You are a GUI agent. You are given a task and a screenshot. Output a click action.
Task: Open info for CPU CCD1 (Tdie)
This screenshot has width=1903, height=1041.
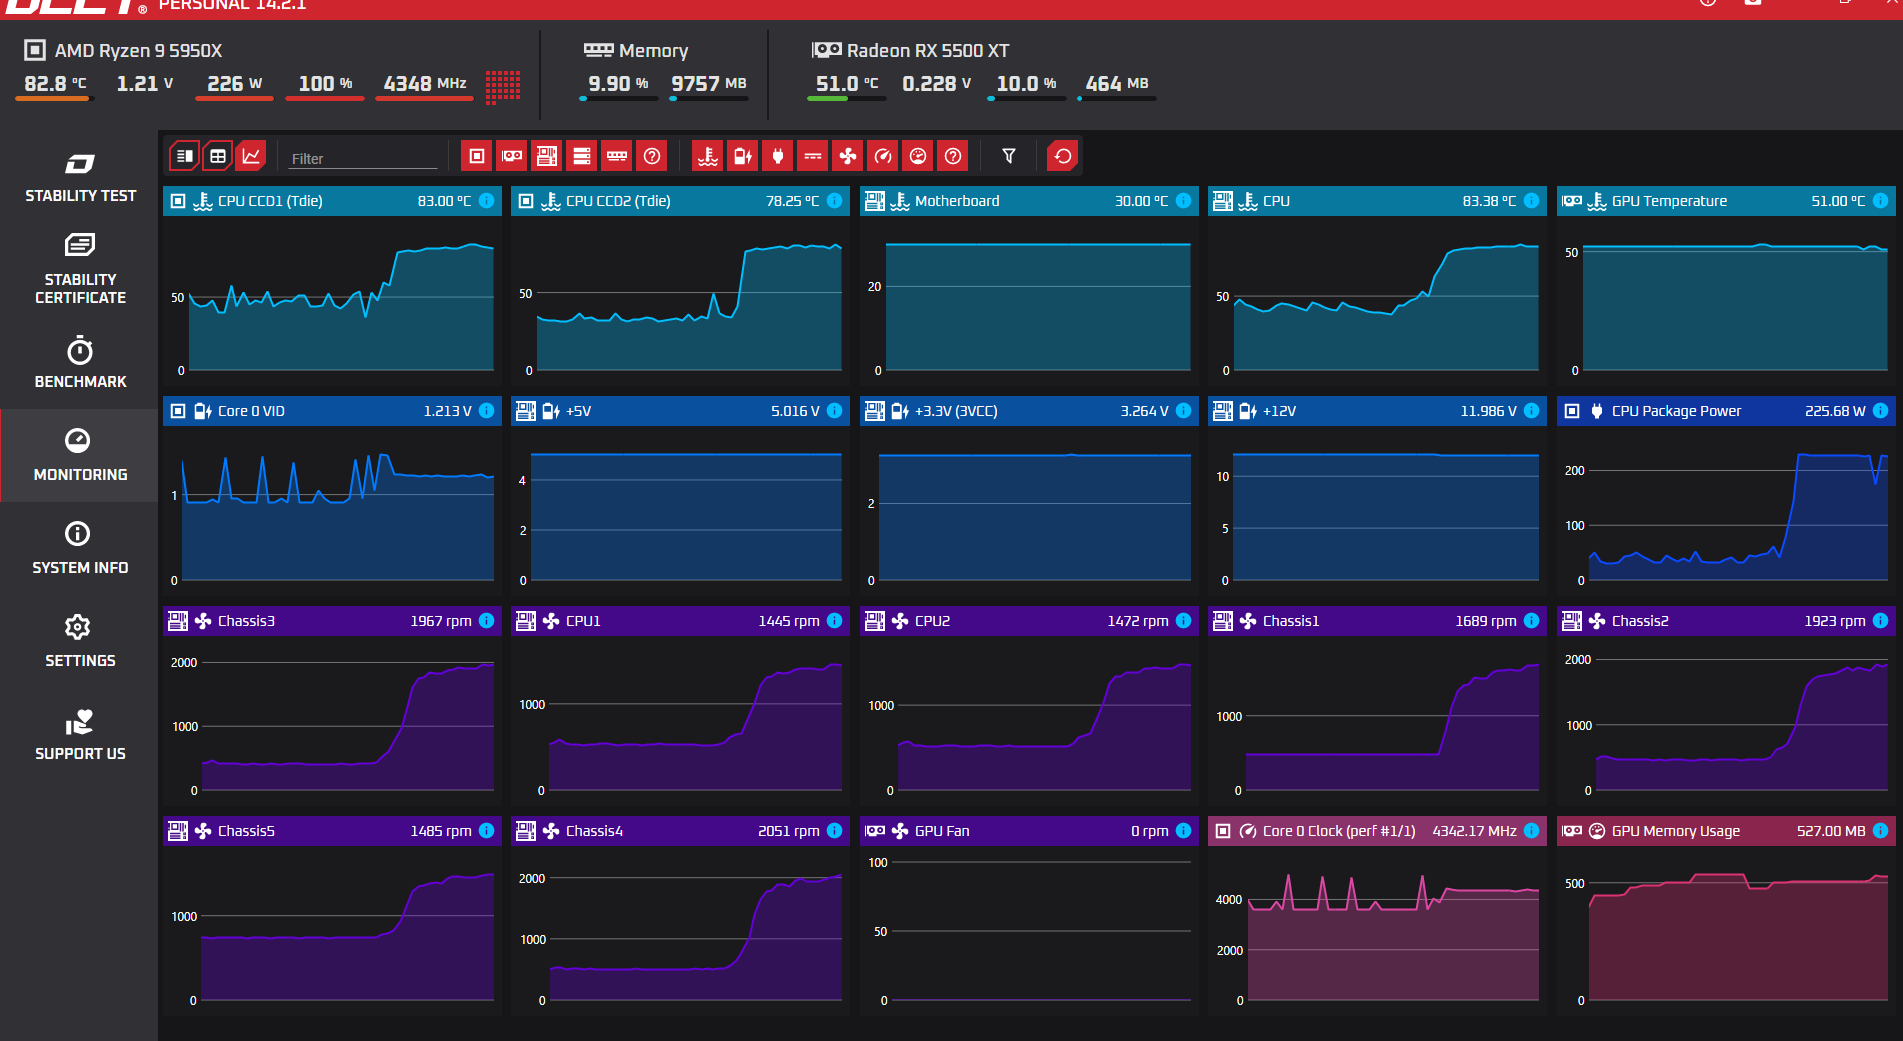coord(486,201)
